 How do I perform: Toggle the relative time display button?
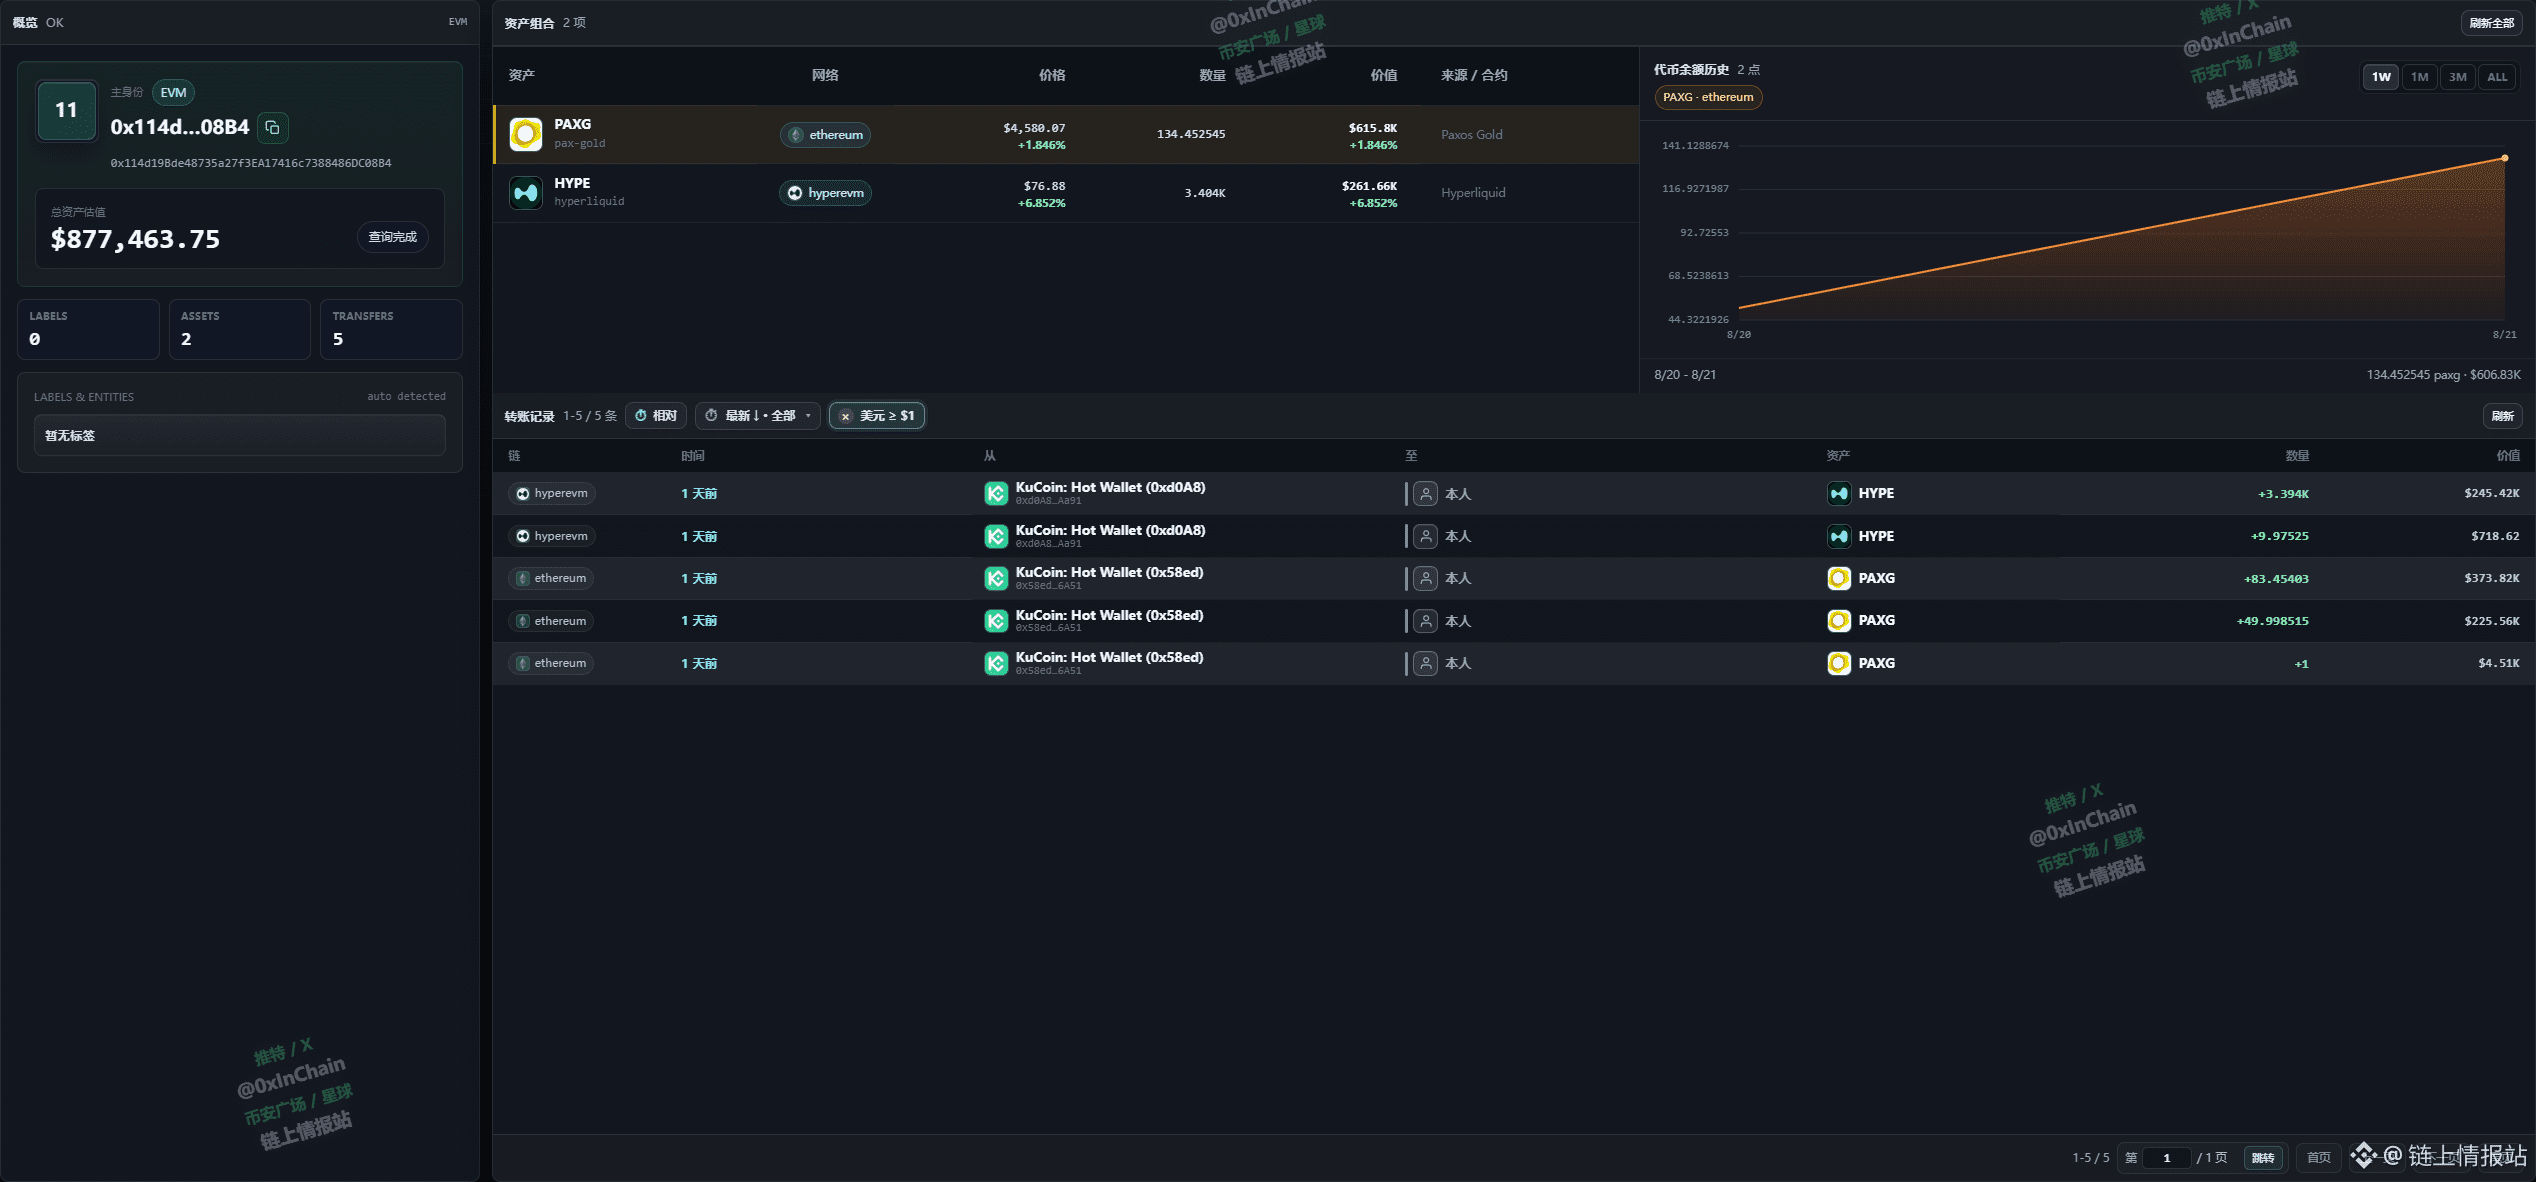656,416
